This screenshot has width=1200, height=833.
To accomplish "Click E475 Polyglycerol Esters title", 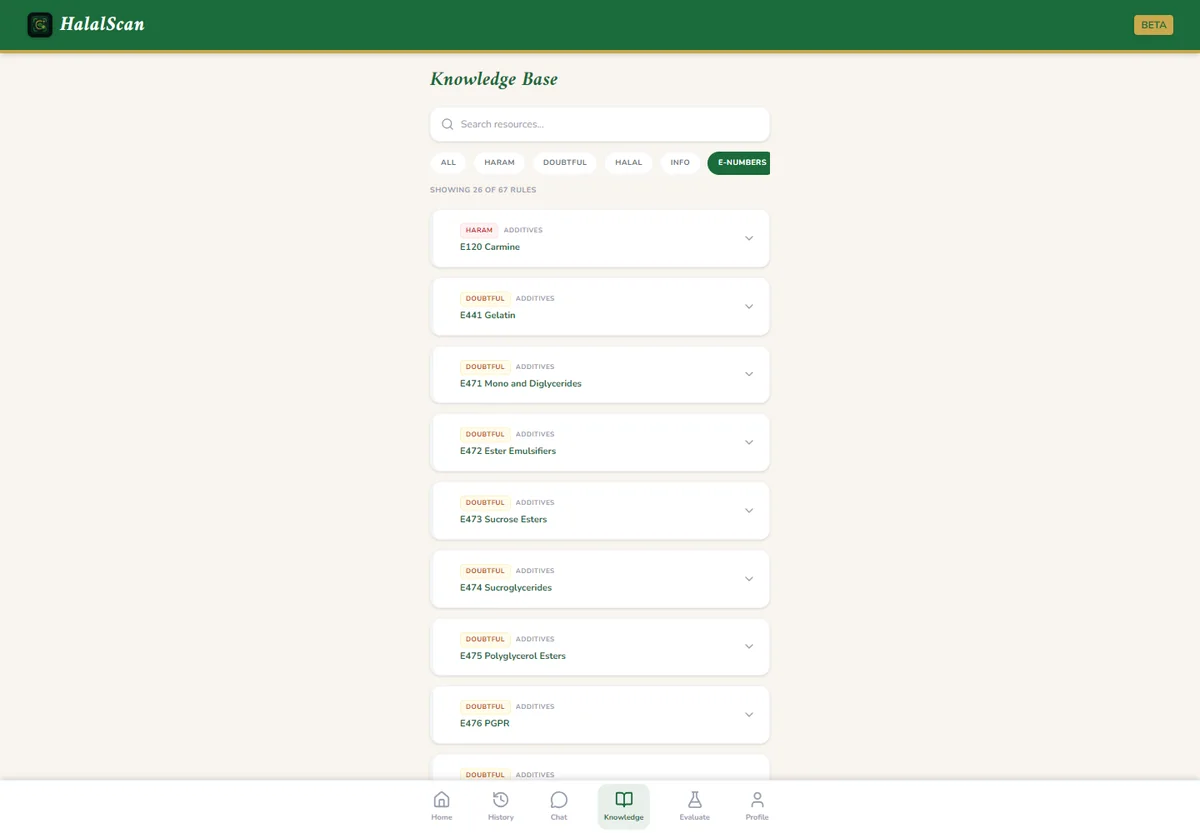I will [x=513, y=656].
